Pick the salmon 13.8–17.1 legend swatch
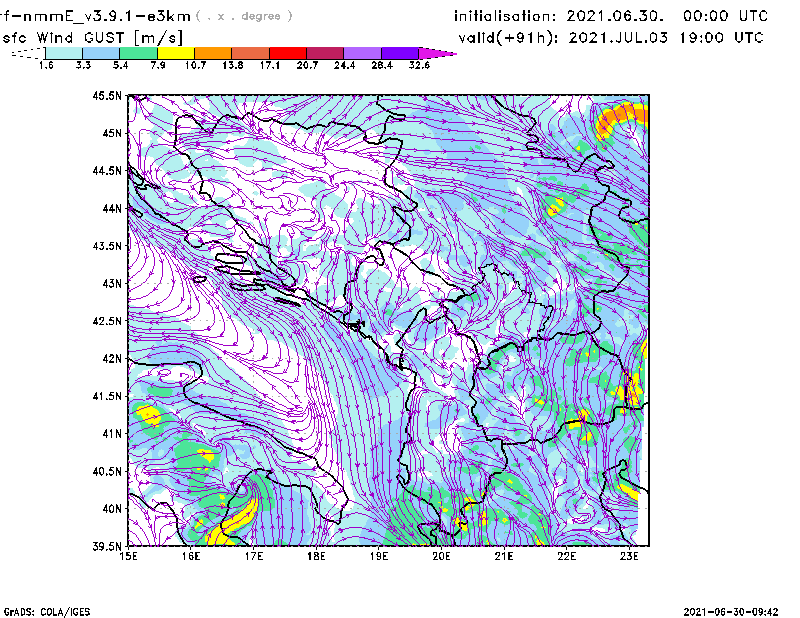The width and height of the screenshot is (800, 618). point(251,53)
